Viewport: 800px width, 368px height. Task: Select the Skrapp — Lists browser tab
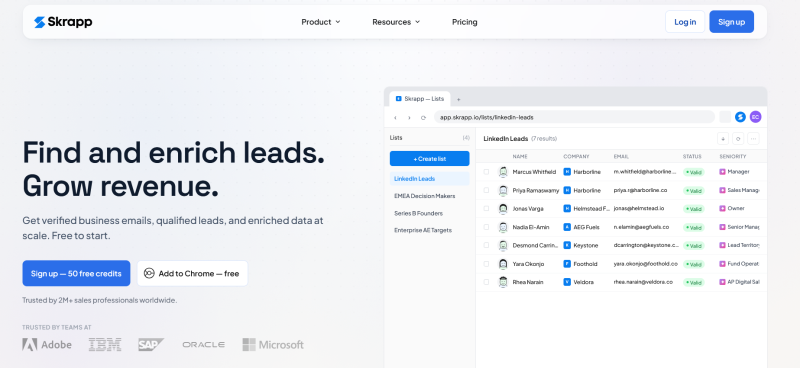pos(420,99)
